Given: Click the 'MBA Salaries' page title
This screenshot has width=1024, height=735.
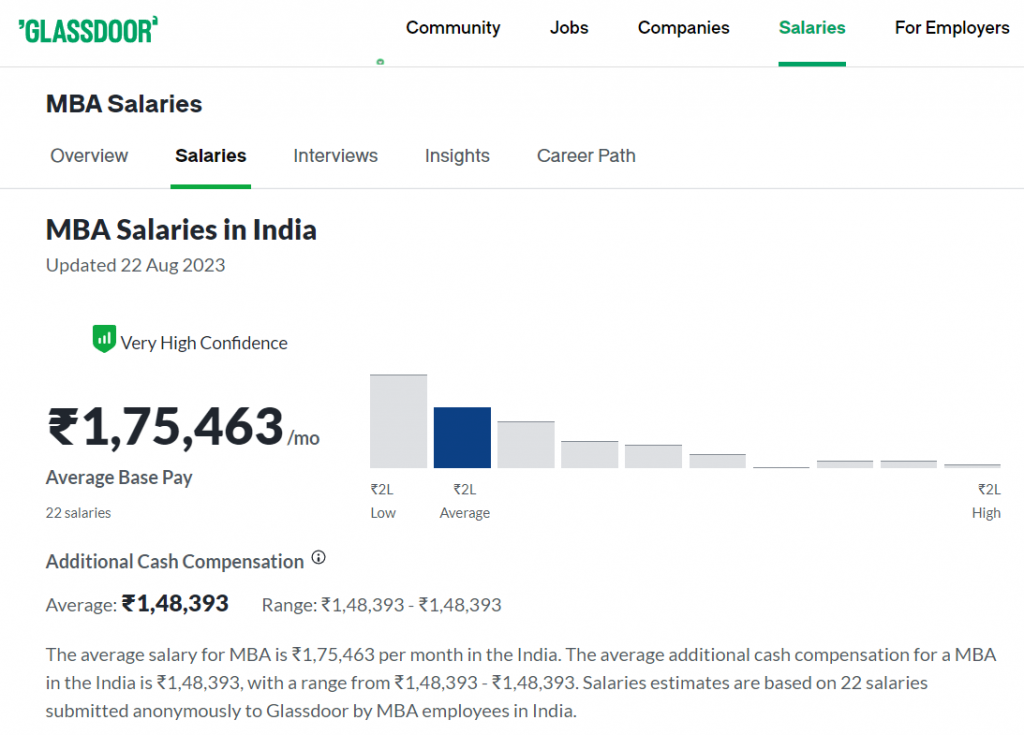Looking at the screenshot, I should pos(124,104).
